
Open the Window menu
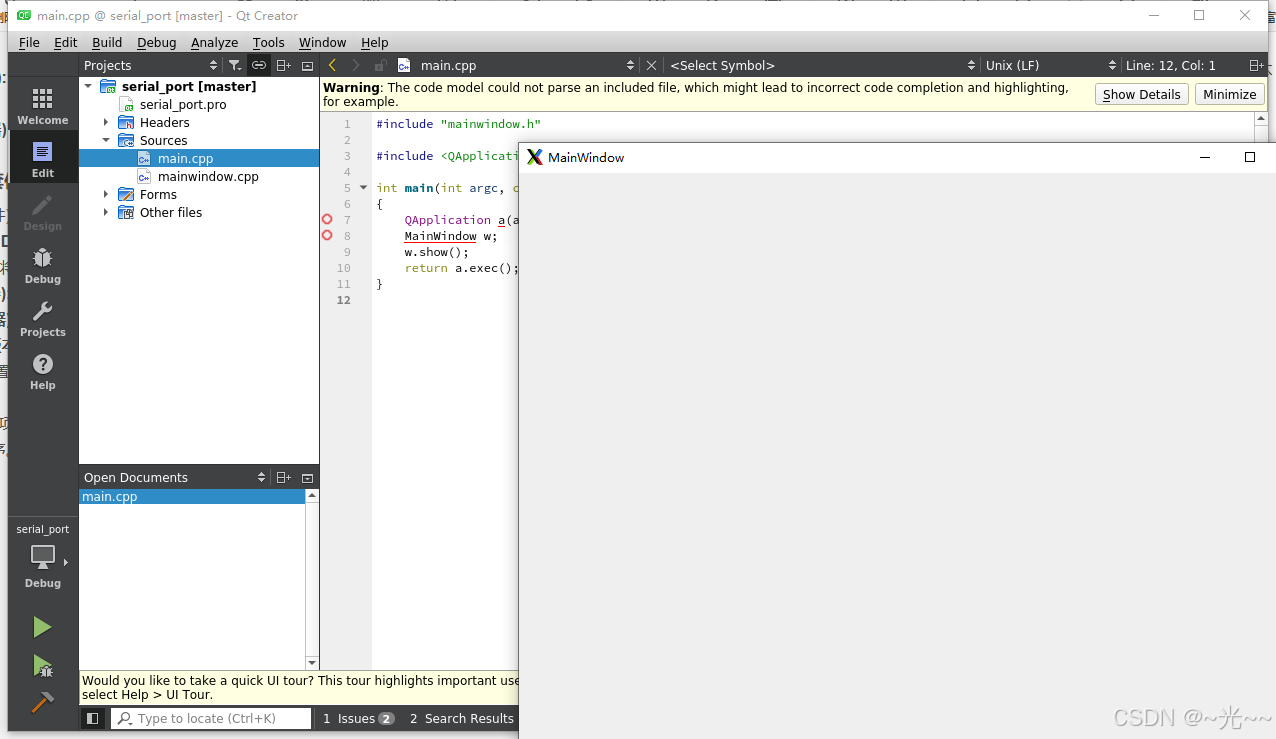(x=323, y=42)
